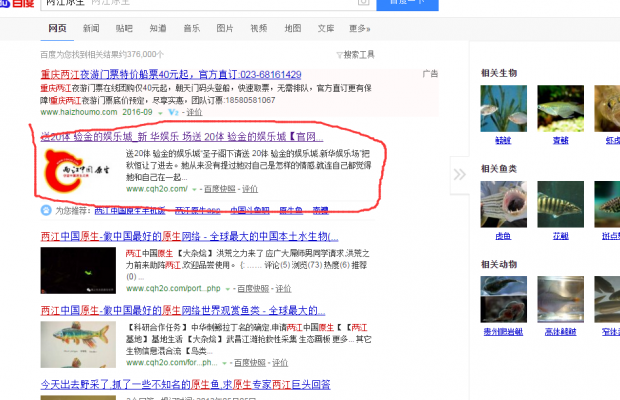Open the 地图 tab
This screenshot has width=620, height=400.
tap(293, 28)
